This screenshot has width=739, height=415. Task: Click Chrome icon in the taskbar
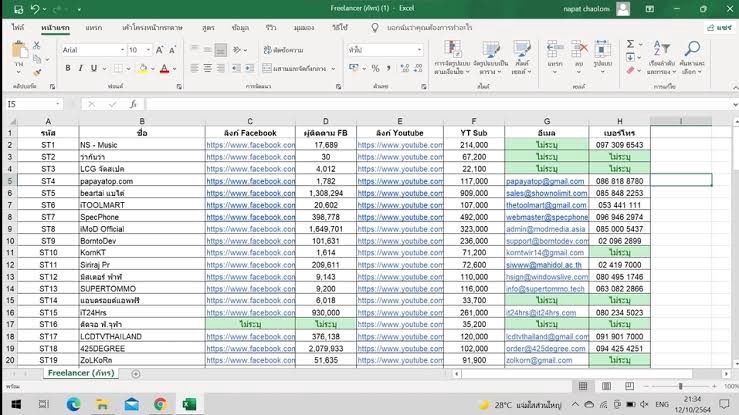click(x=160, y=404)
